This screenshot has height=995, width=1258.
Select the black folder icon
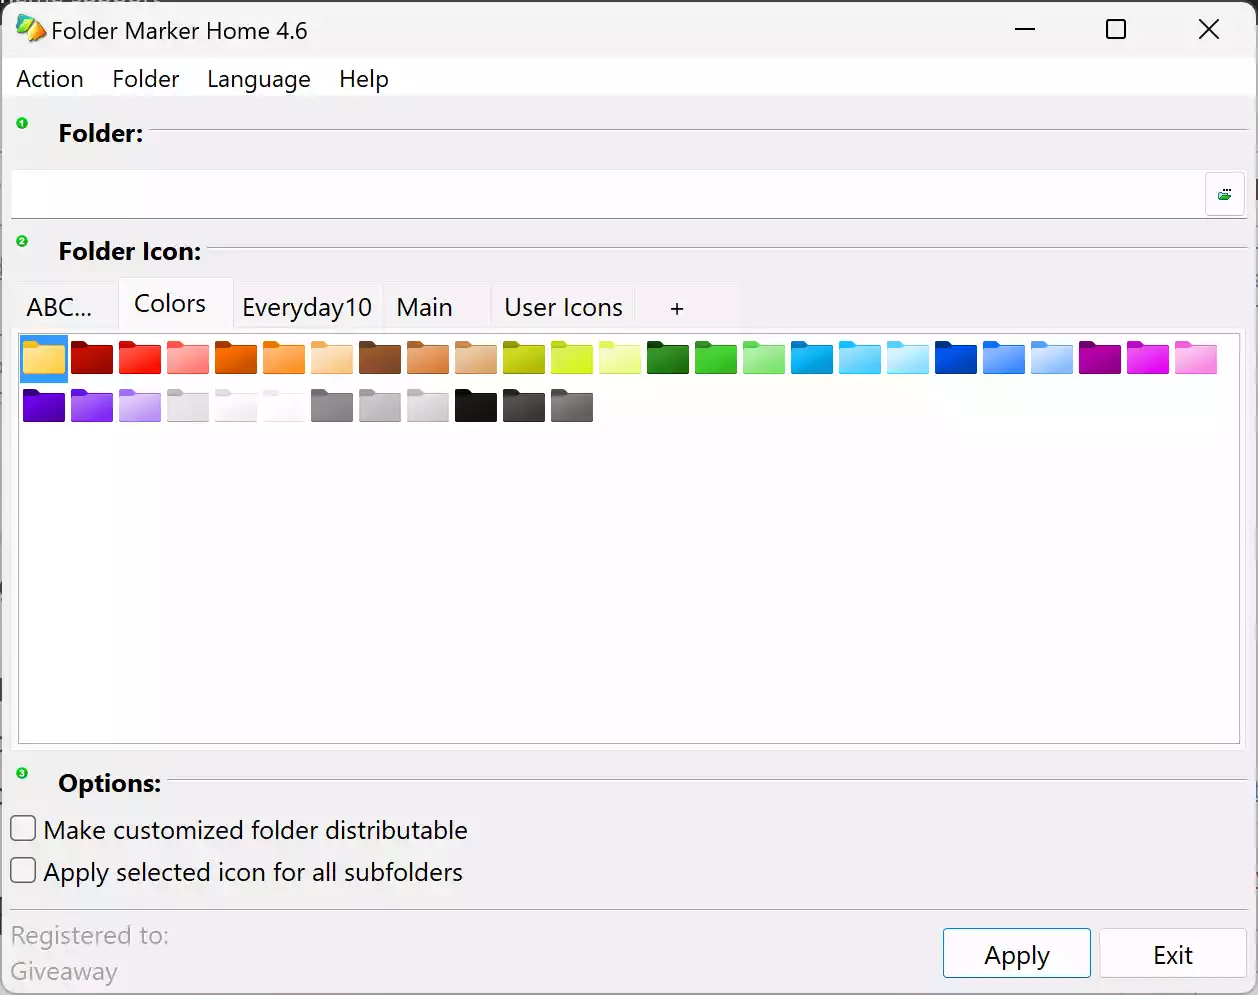(476, 406)
